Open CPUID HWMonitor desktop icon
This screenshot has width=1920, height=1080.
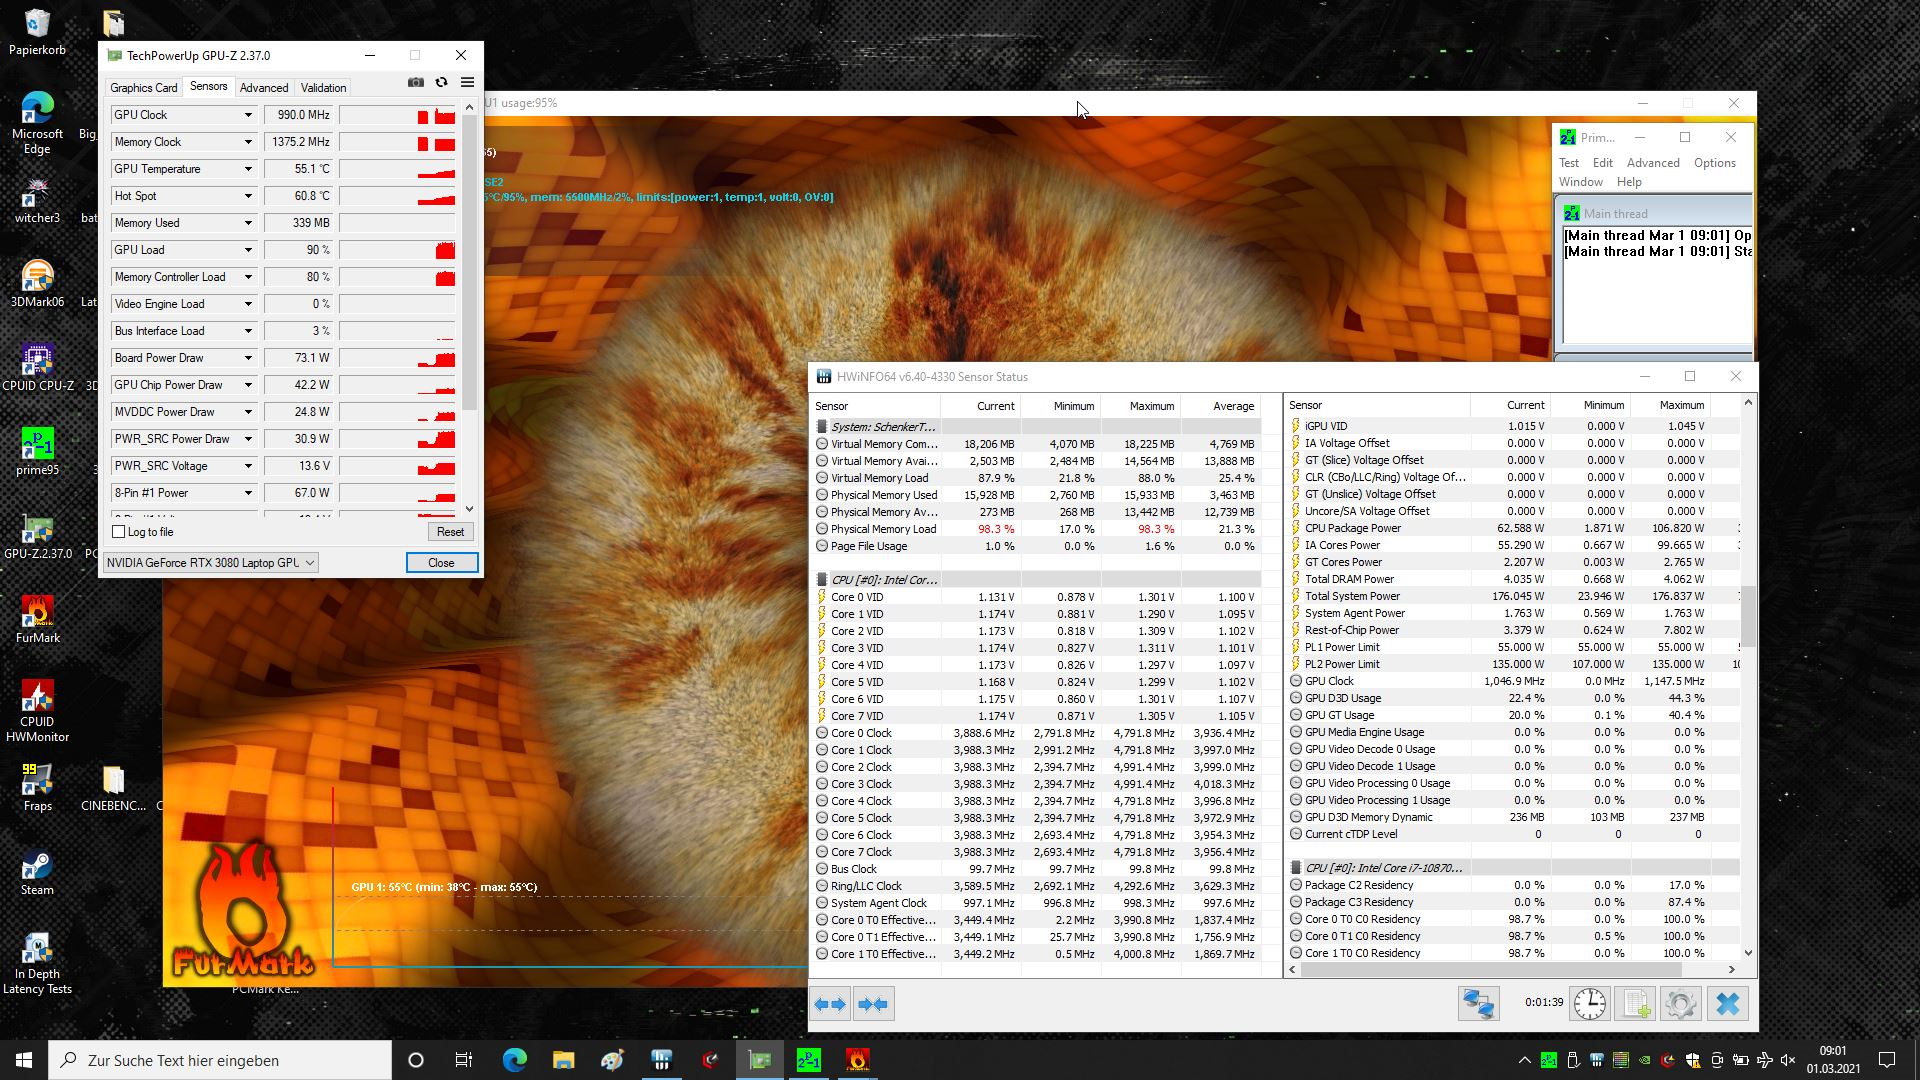click(37, 711)
